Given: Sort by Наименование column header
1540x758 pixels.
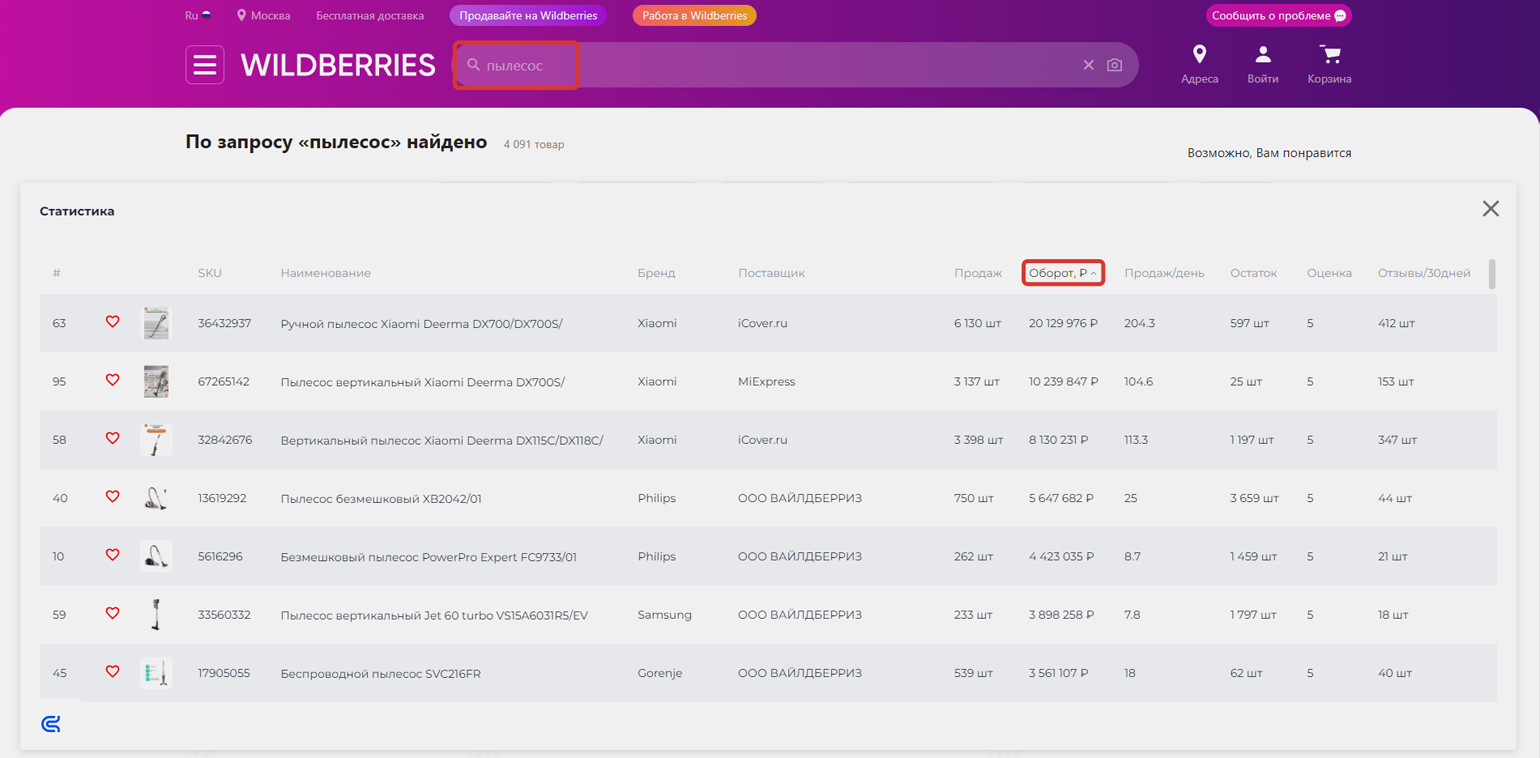Looking at the screenshot, I should tap(325, 273).
